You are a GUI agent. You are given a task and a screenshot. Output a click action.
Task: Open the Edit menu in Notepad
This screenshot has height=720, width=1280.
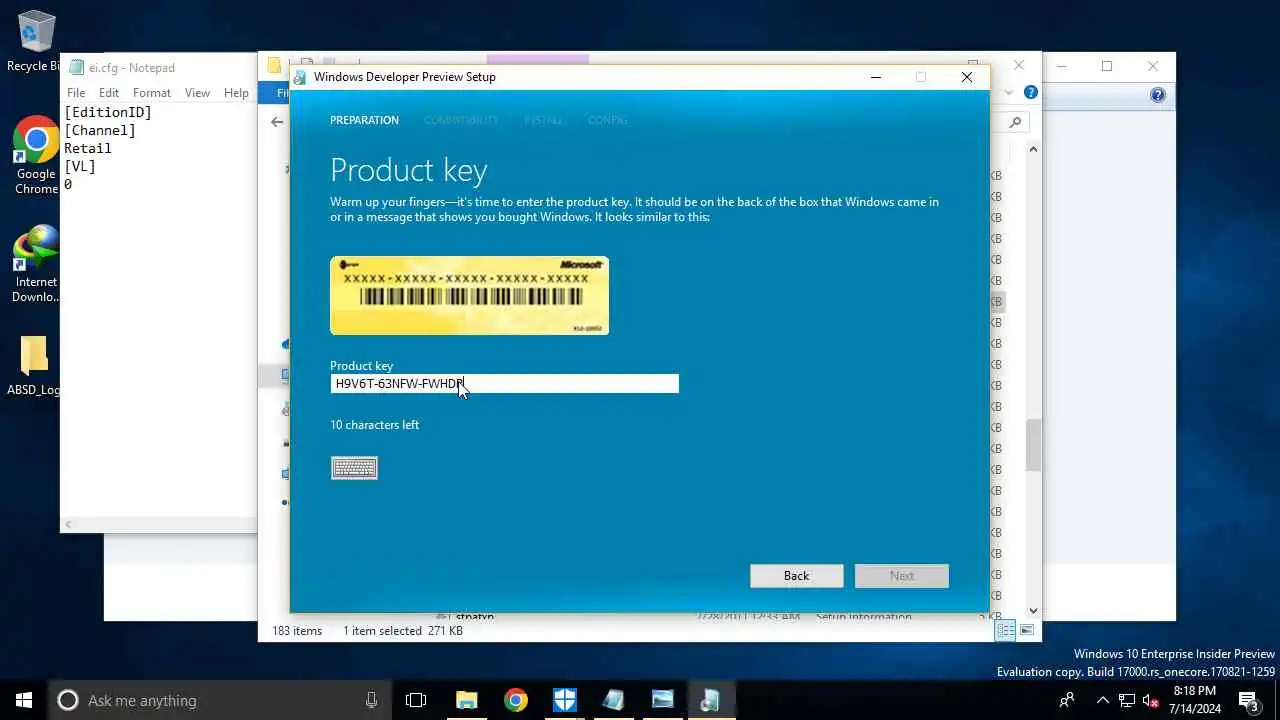(109, 93)
